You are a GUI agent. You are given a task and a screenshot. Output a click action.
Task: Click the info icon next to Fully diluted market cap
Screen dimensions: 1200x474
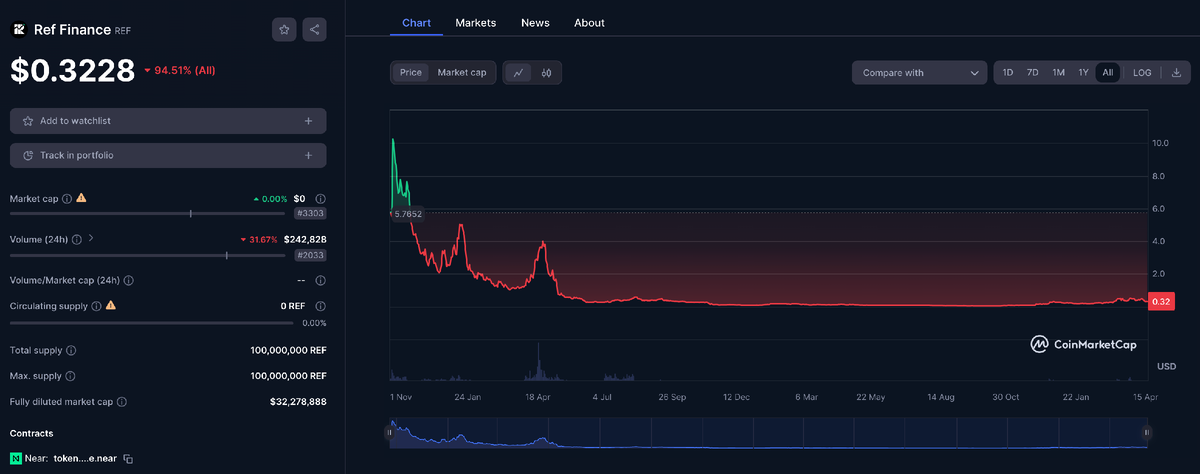tap(122, 402)
